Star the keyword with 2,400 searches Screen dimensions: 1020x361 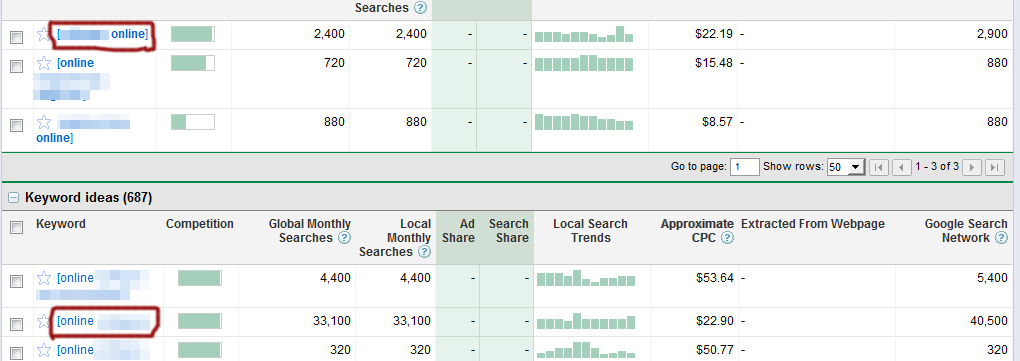44,34
